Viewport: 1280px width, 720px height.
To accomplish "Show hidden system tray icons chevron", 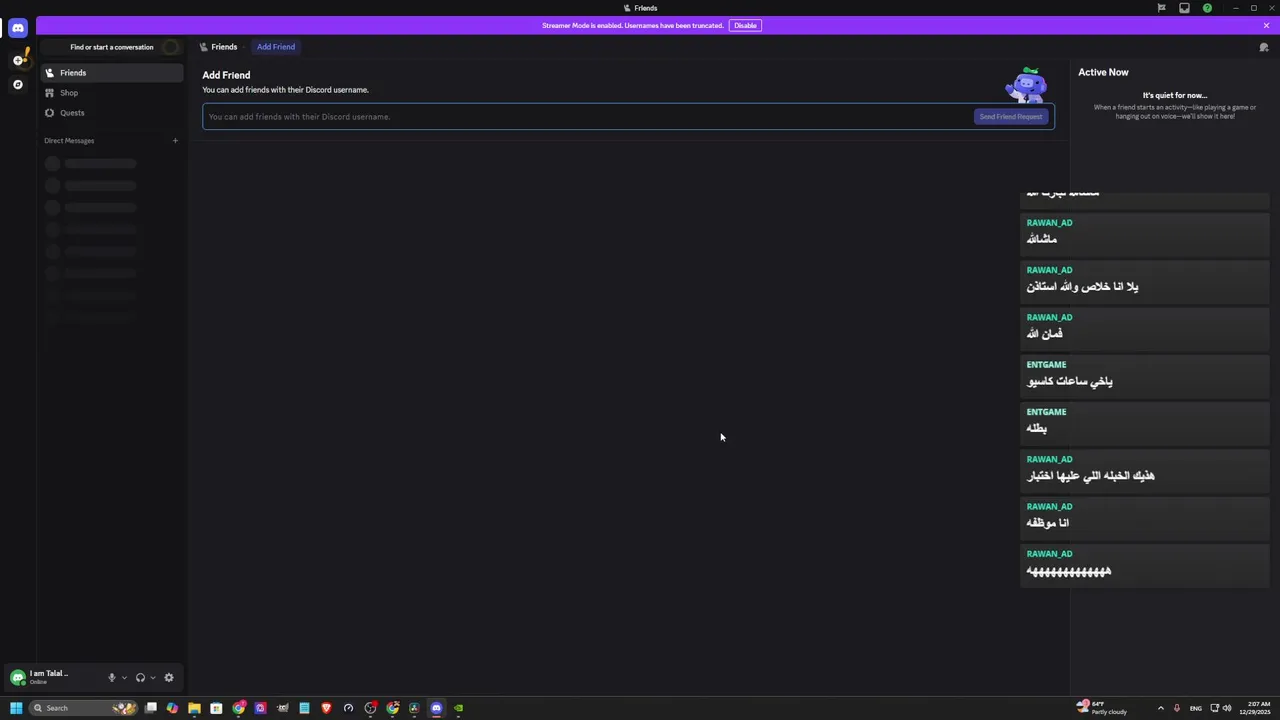I will coord(1160,708).
